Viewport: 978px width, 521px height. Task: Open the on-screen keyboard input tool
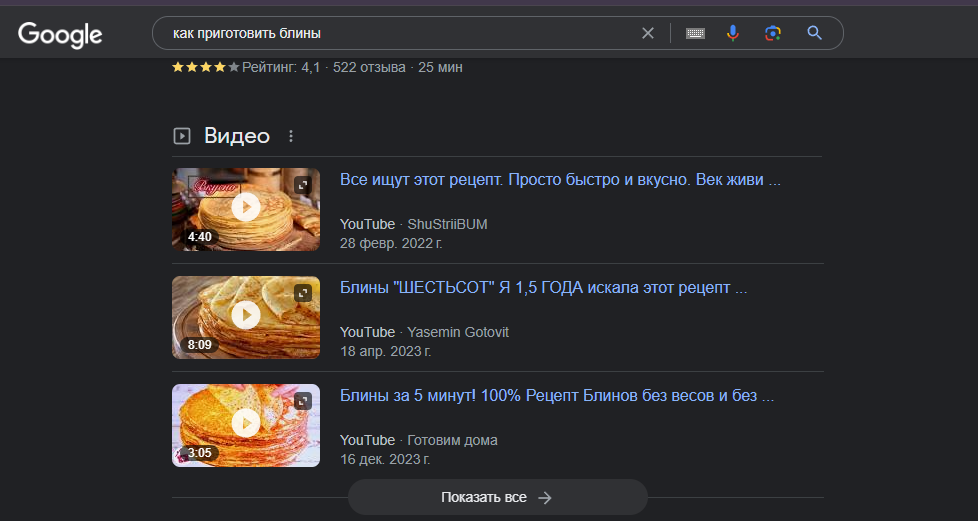tap(695, 33)
